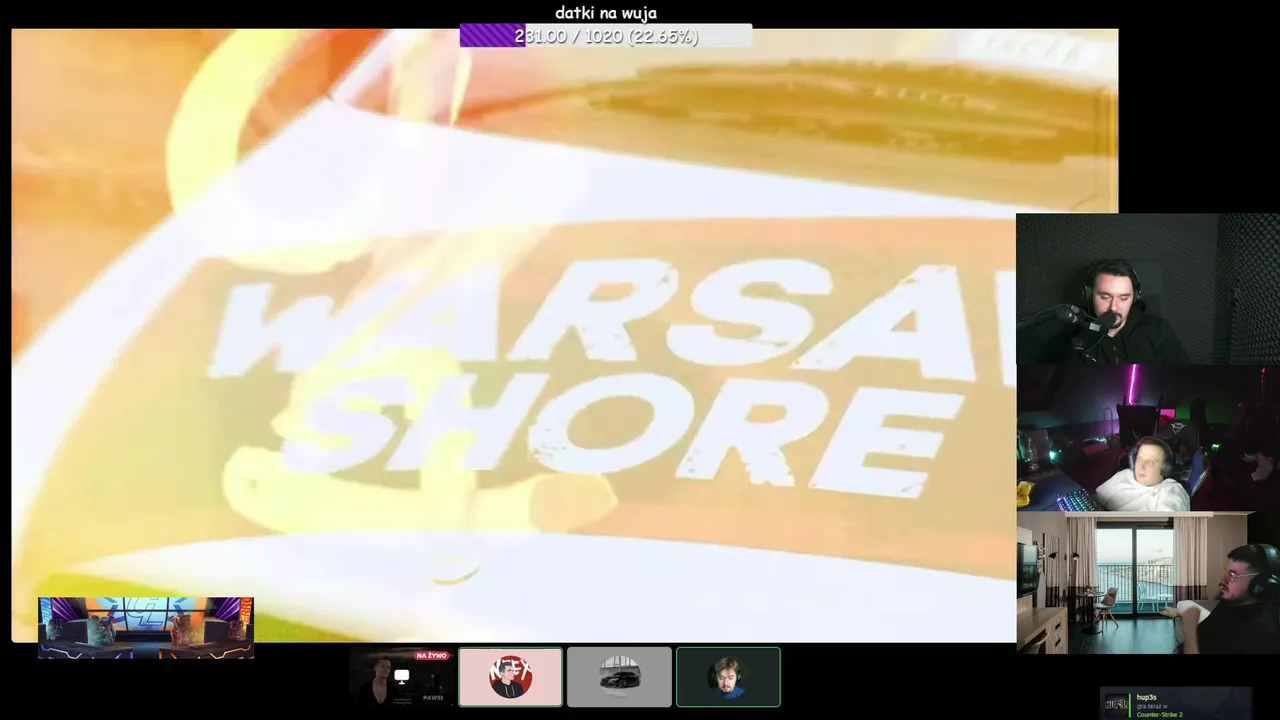Click the hup3s Steam notification avatar
This screenshot has width=1280, height=720.
click(1117, 704)
